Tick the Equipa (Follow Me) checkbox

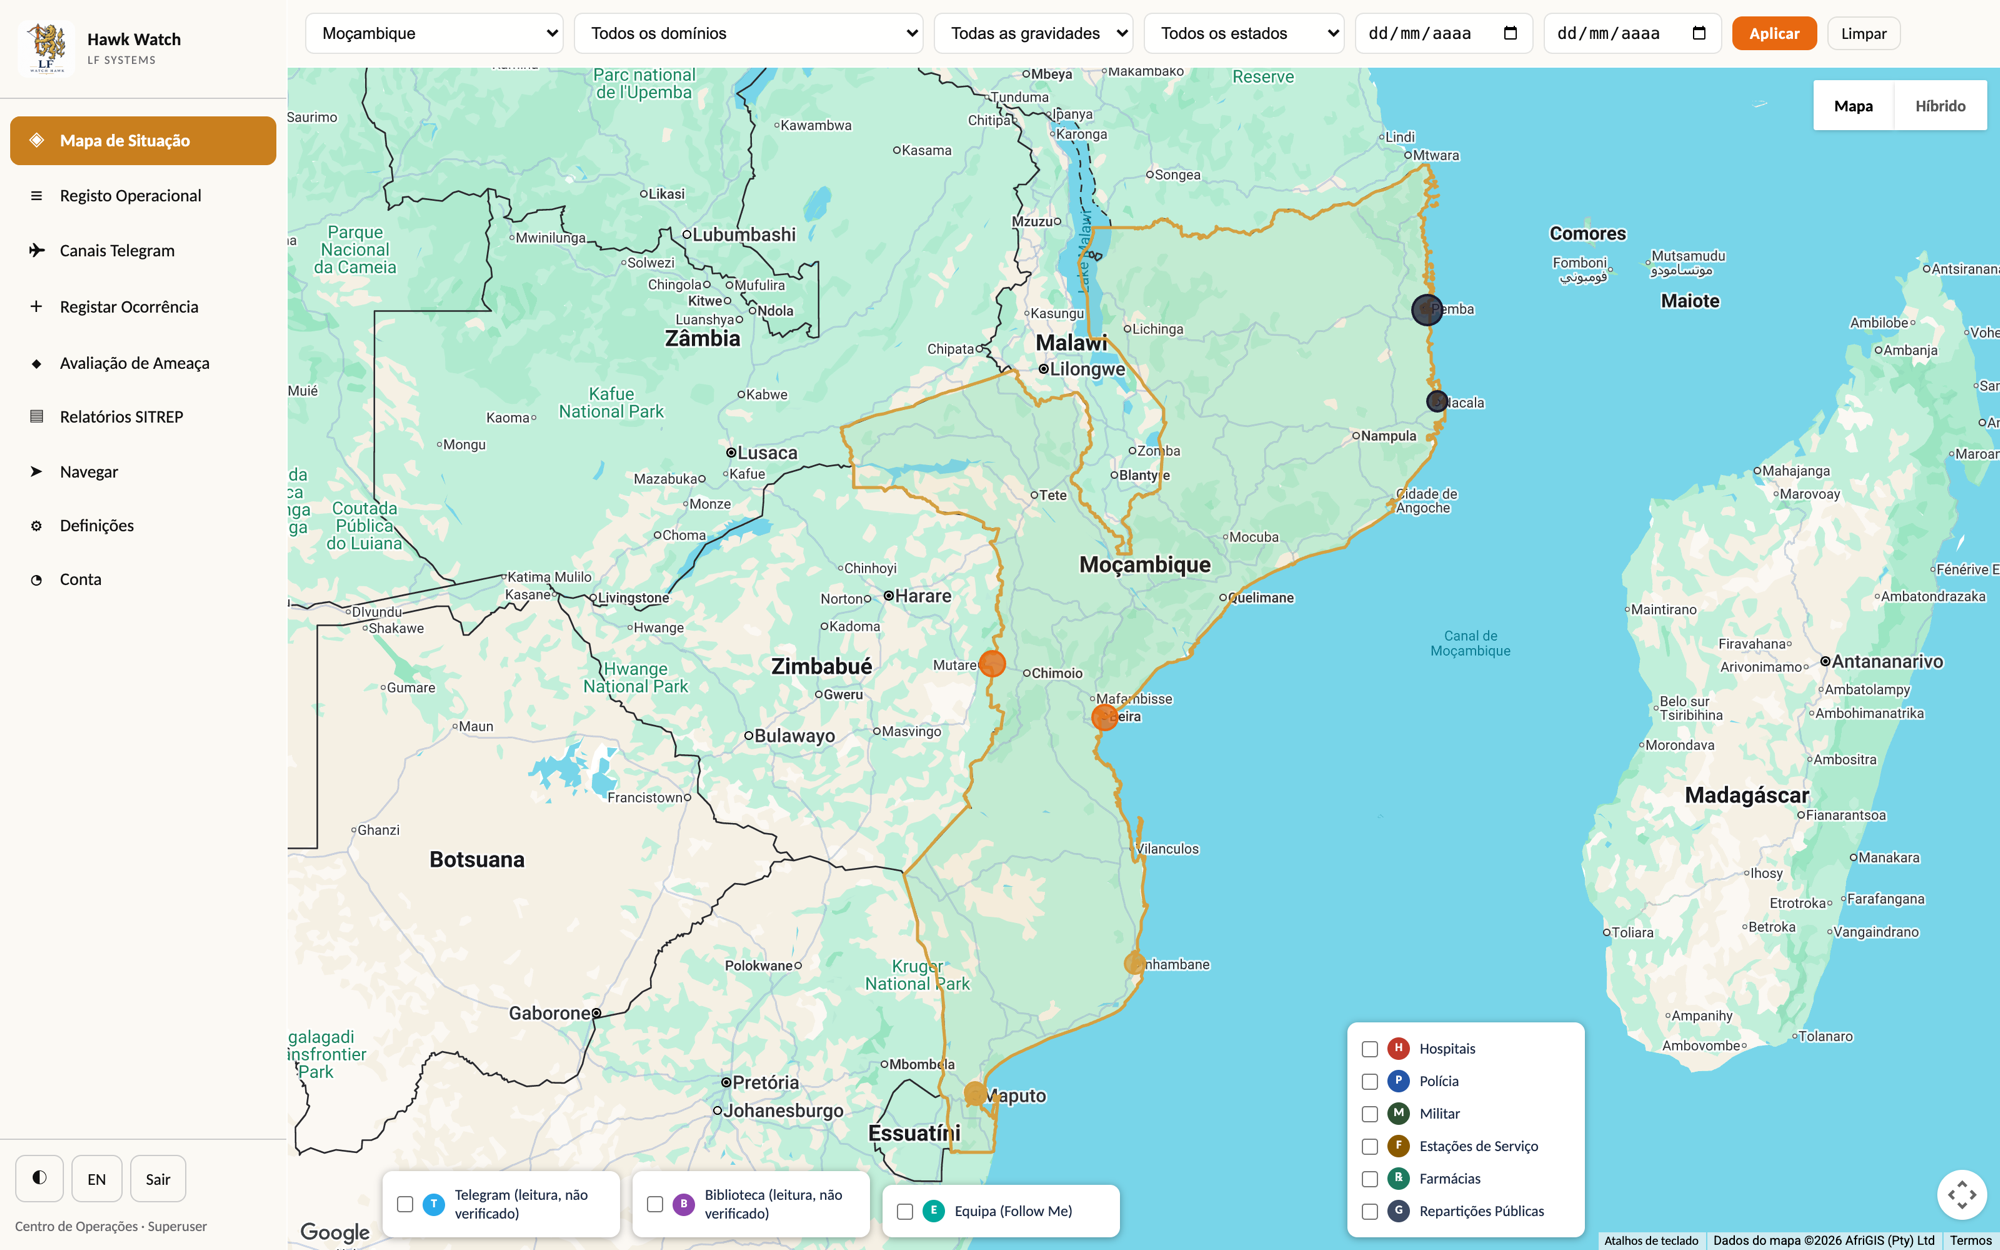tap(905, 1211)
